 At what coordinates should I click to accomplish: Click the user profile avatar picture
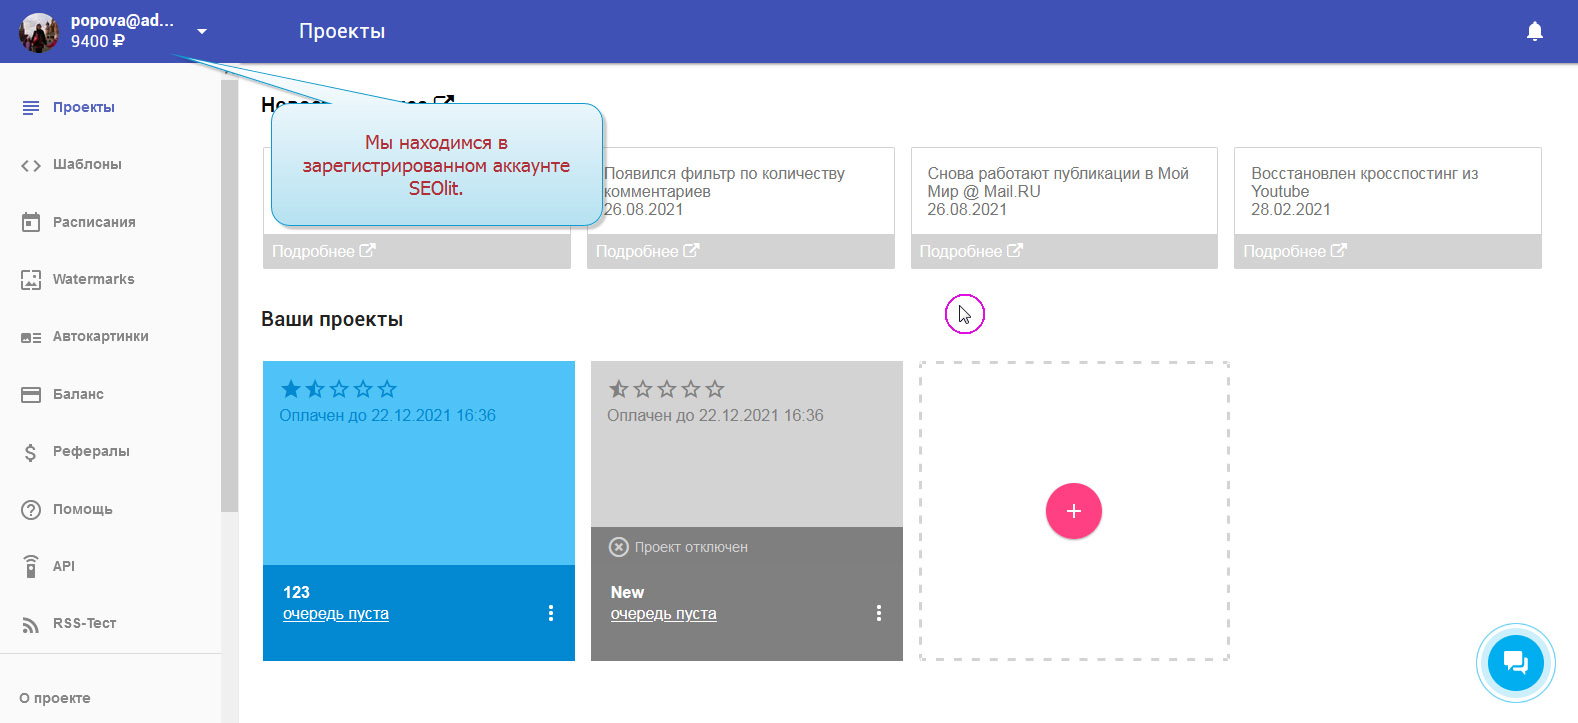(x=39, y=32)
